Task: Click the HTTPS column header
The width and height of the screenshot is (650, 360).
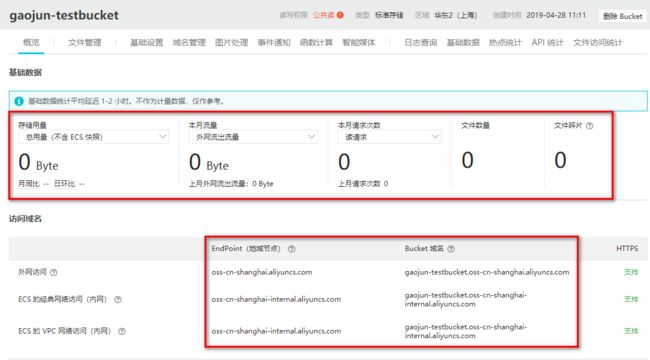Action: [627, 248]
